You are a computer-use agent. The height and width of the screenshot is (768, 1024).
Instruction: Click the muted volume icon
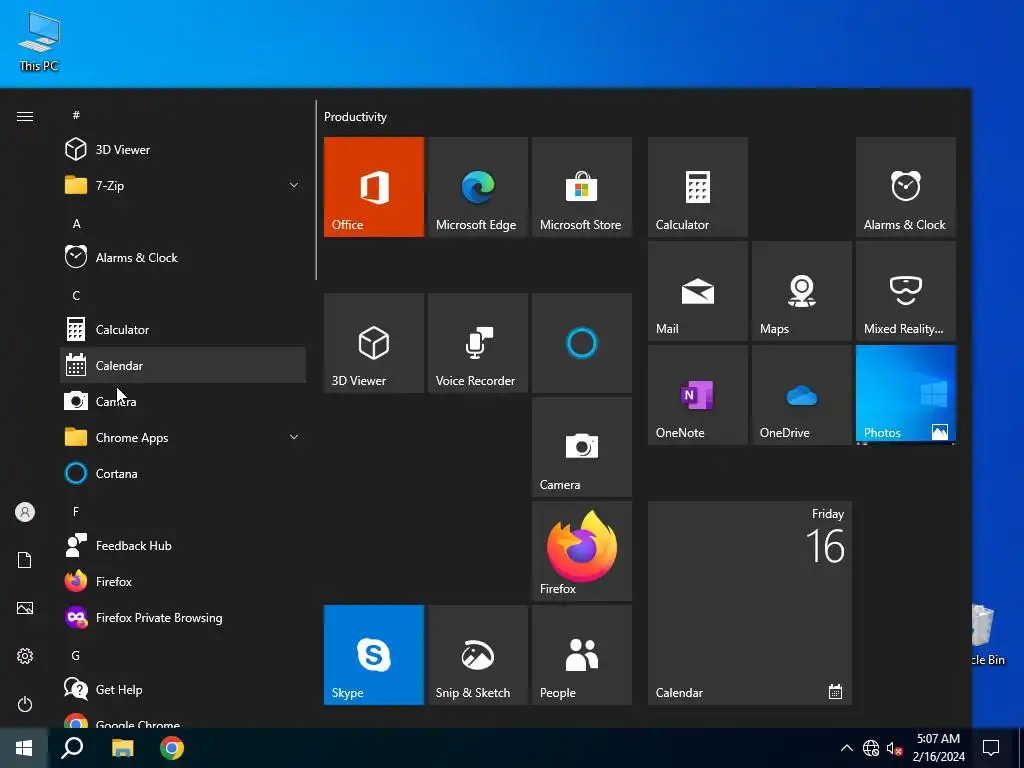[894, 748]
